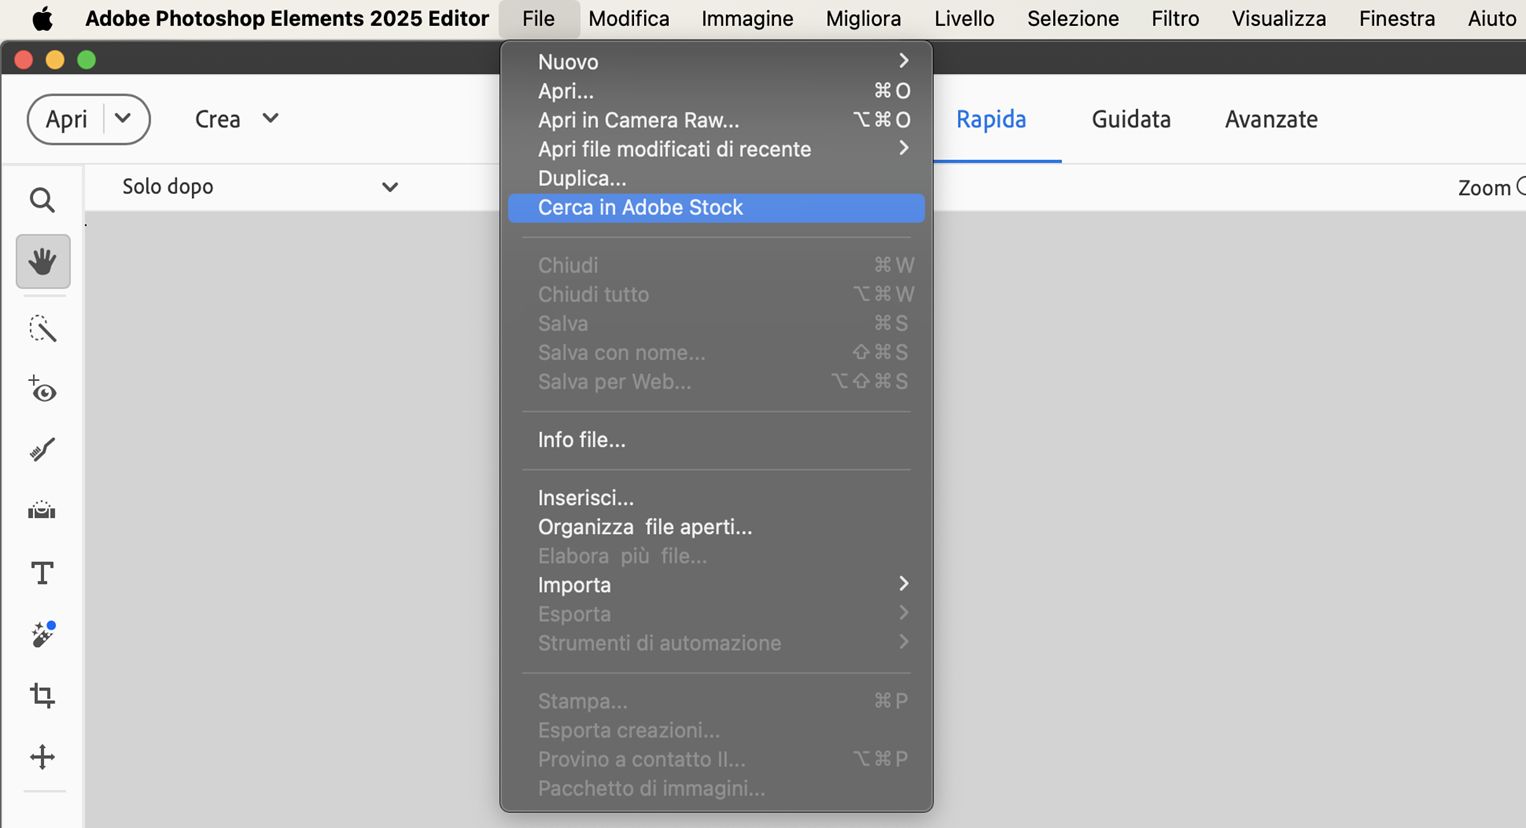Select the Hand tool

[x=42, y=262]
